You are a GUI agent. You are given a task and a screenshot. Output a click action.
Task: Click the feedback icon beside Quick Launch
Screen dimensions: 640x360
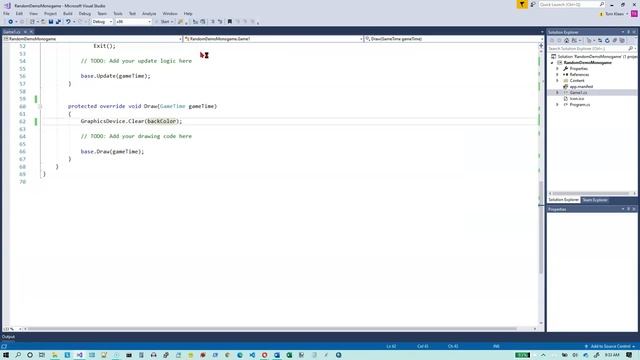[533, 4]
